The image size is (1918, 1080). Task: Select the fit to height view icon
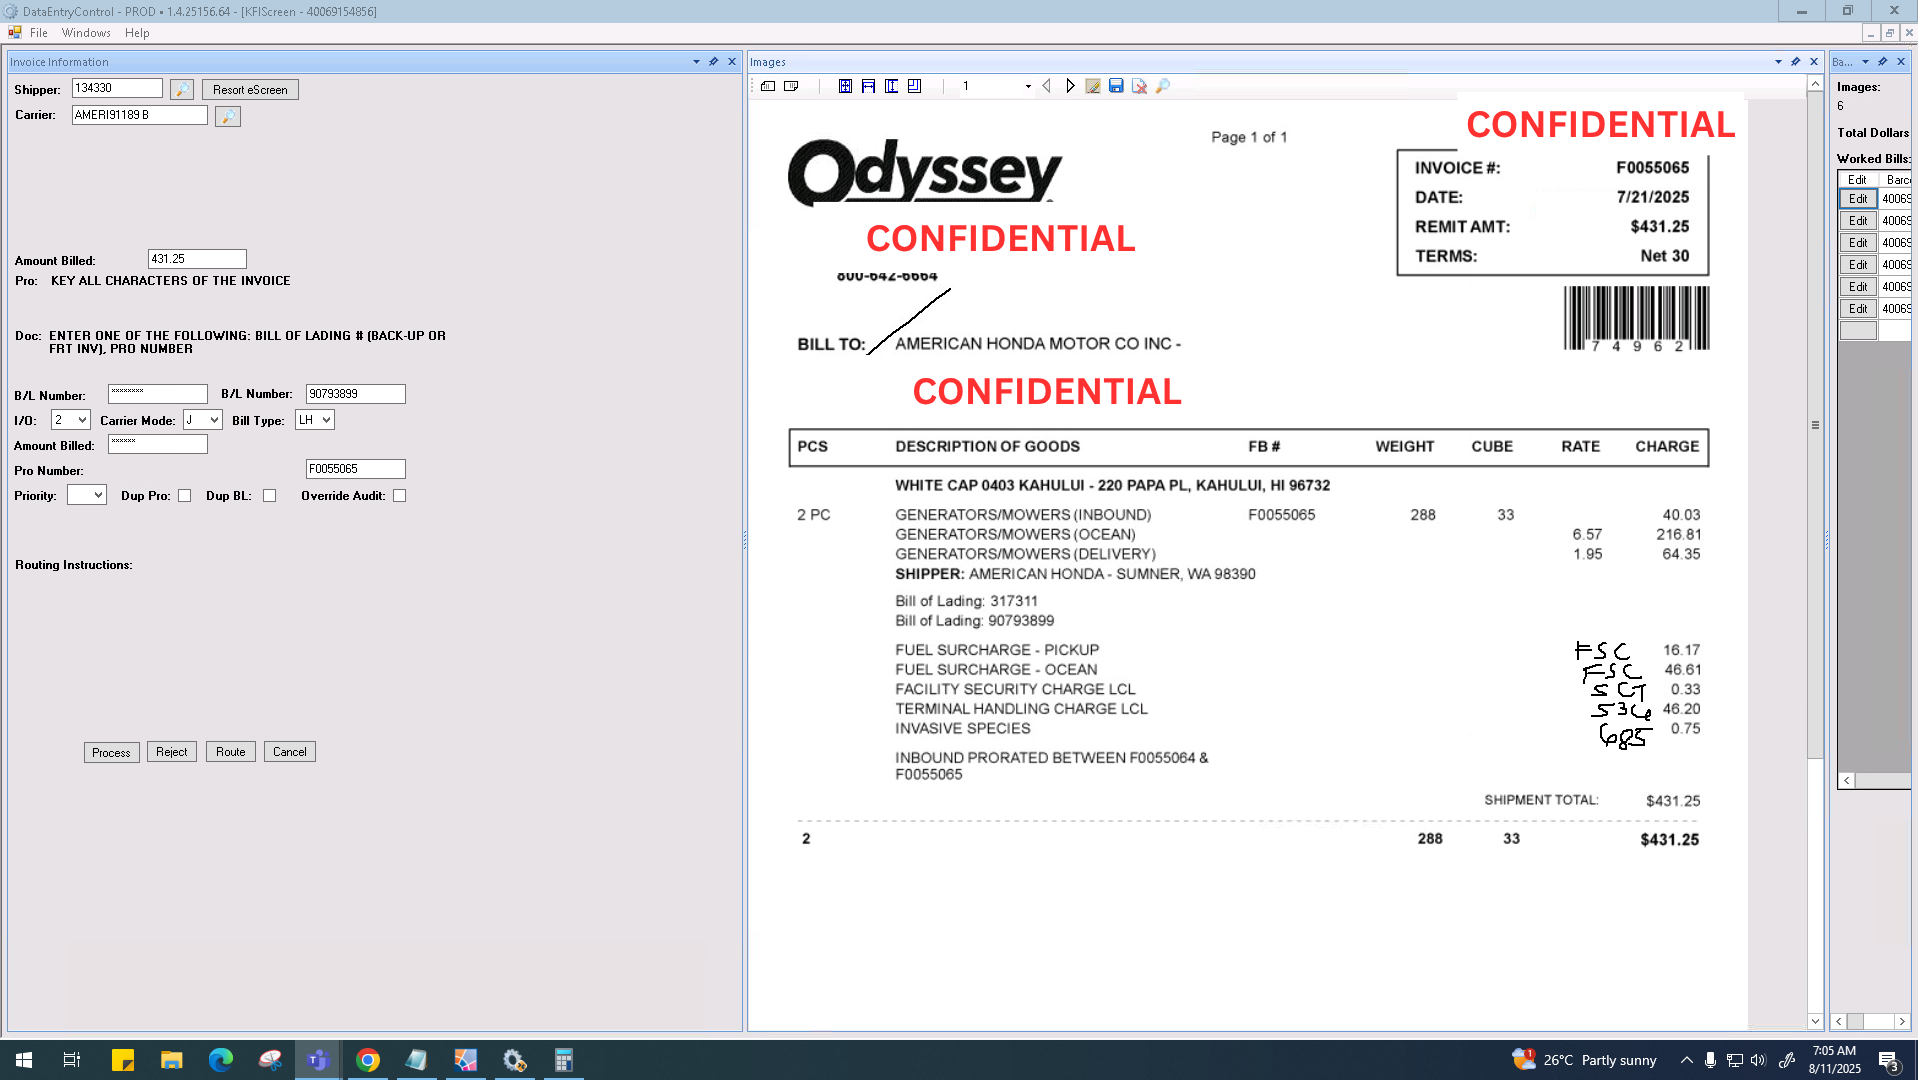tap(891, 86)
